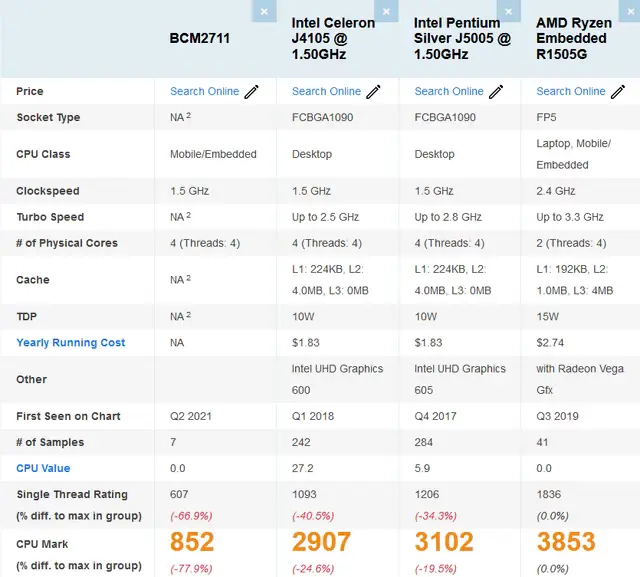The width and height of the screenshot is (640, 577).
Task: Click the Price row label
Action: (x=30, y=91)
